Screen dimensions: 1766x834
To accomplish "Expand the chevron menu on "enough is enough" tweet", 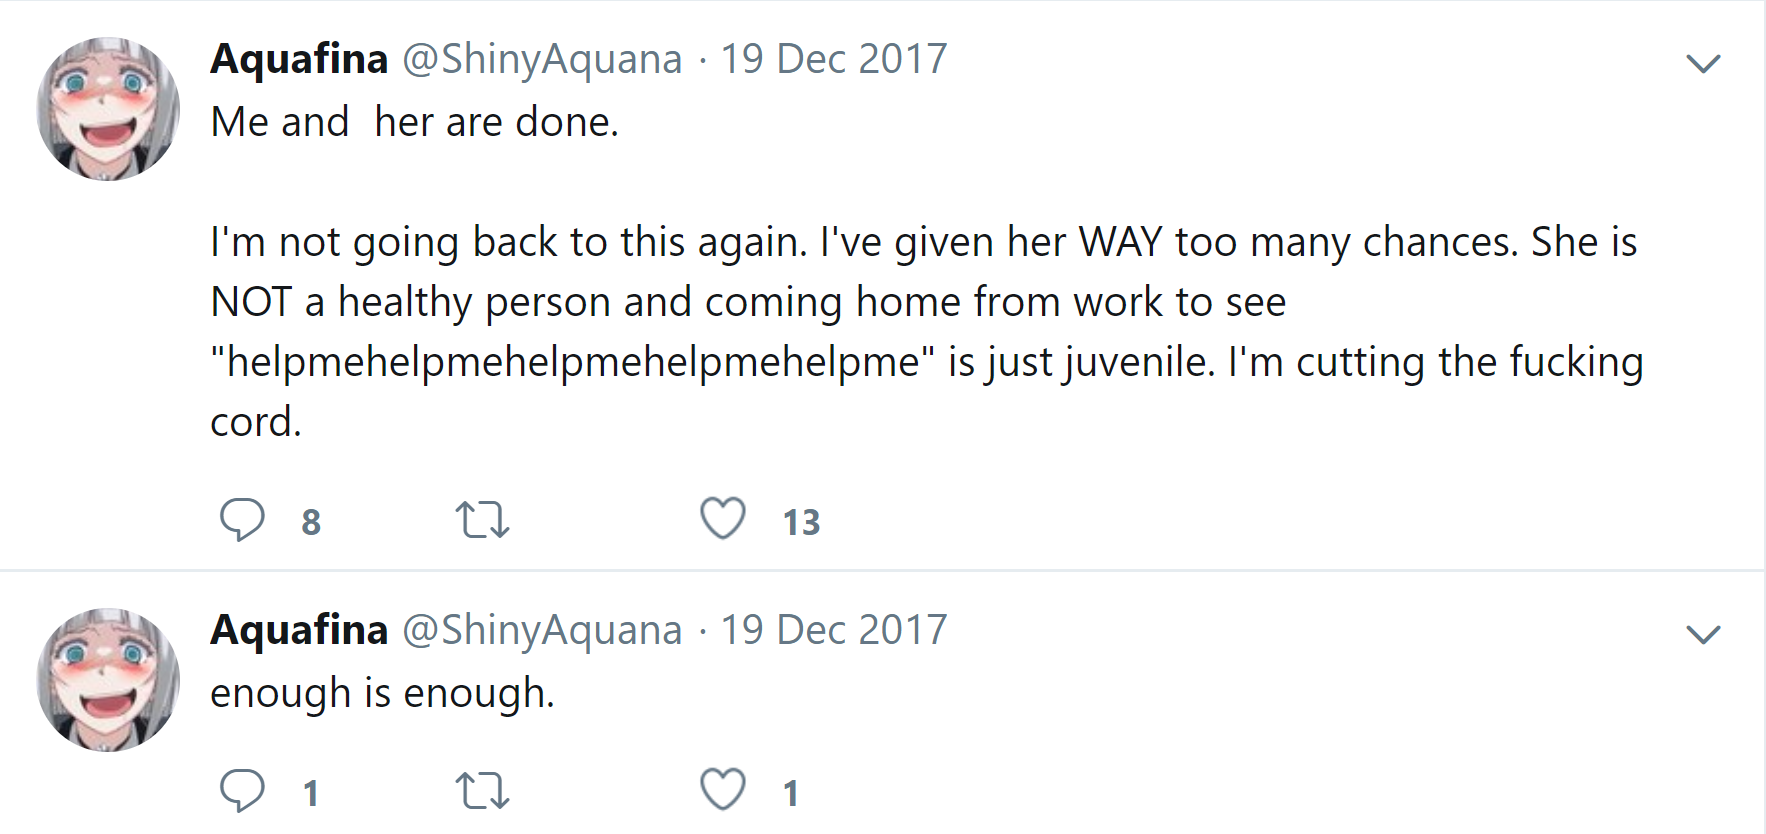I will coord(1702,635).
